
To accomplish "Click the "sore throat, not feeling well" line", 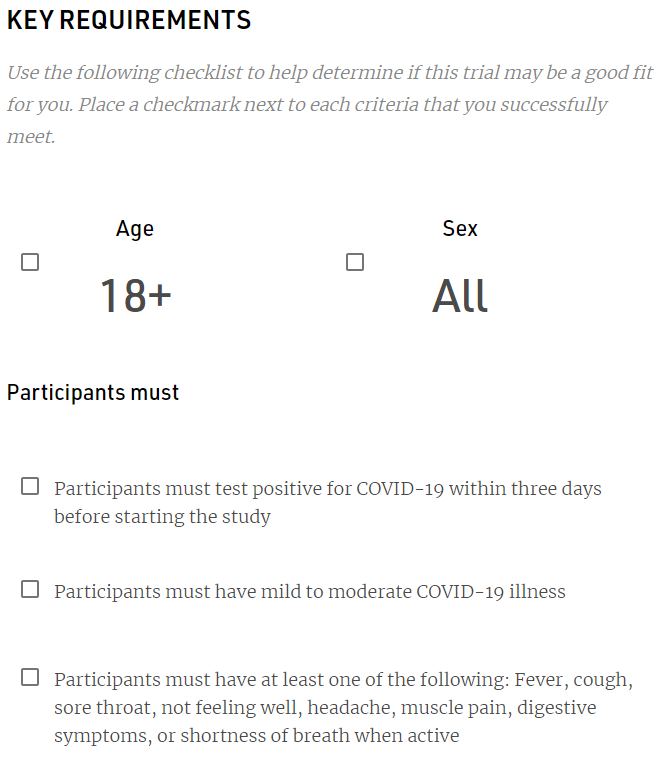I will tap(325, 708).
